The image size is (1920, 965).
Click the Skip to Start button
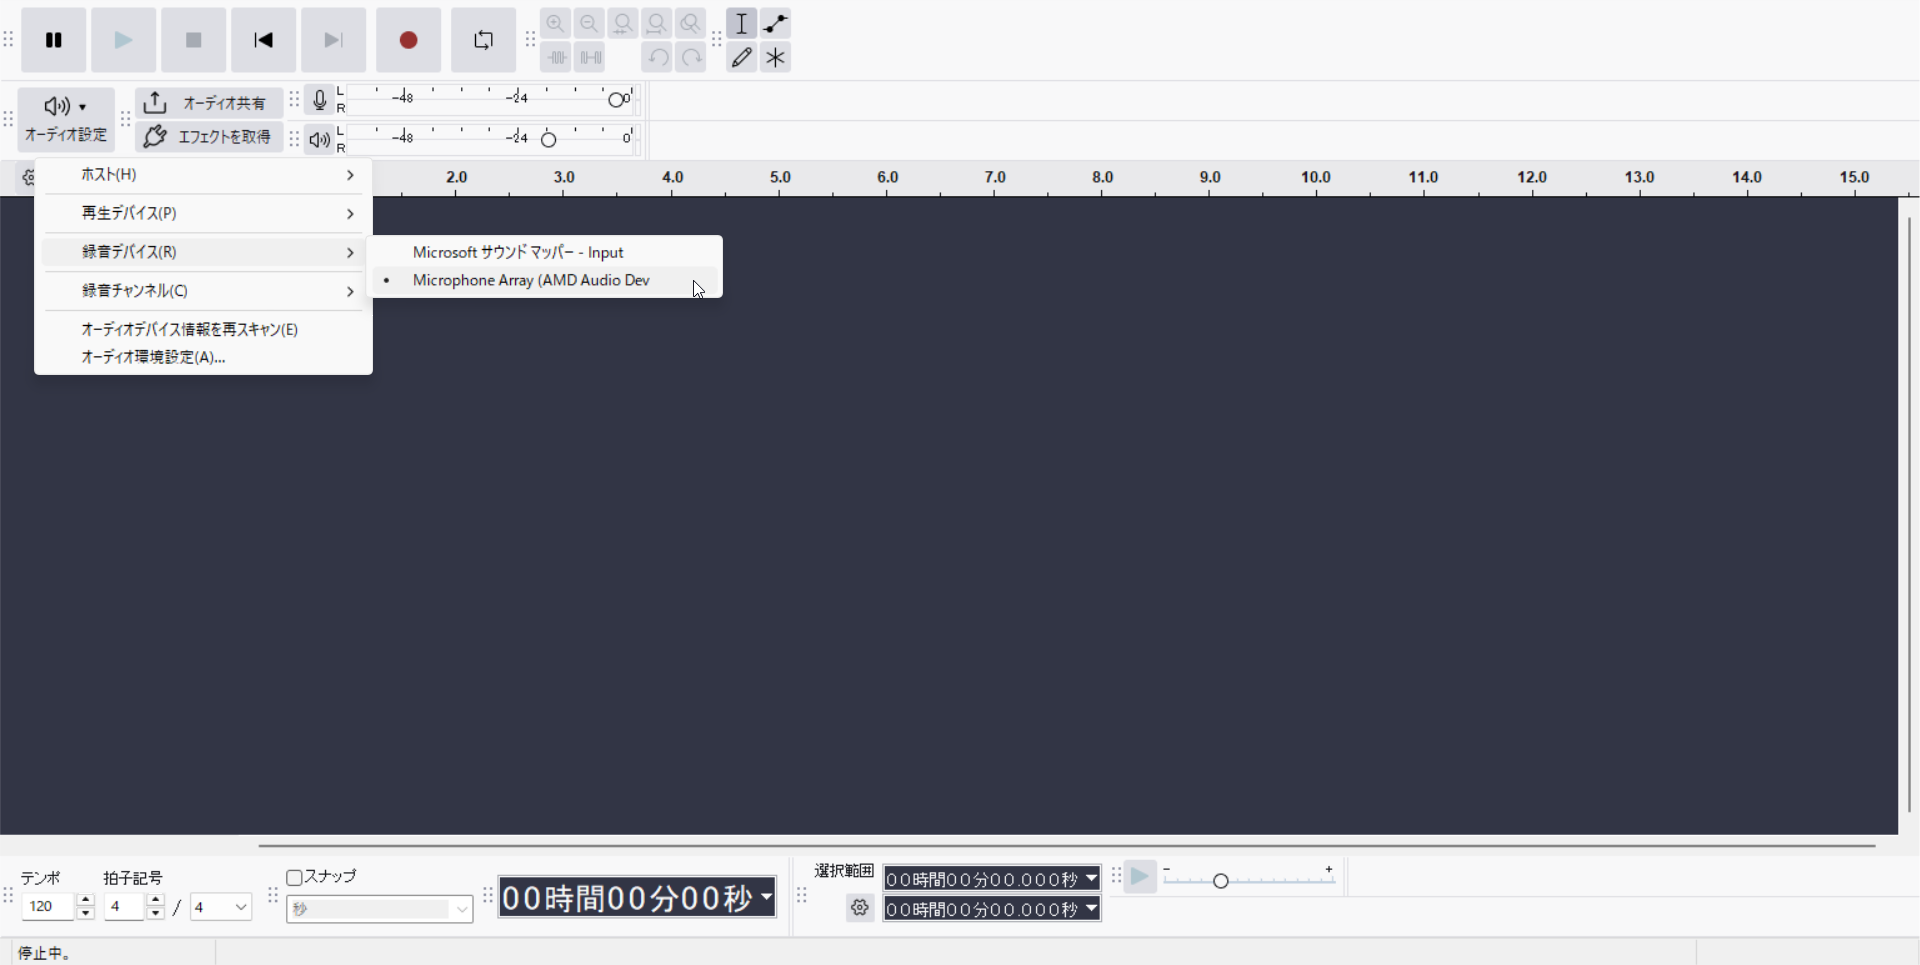(263, 40)
